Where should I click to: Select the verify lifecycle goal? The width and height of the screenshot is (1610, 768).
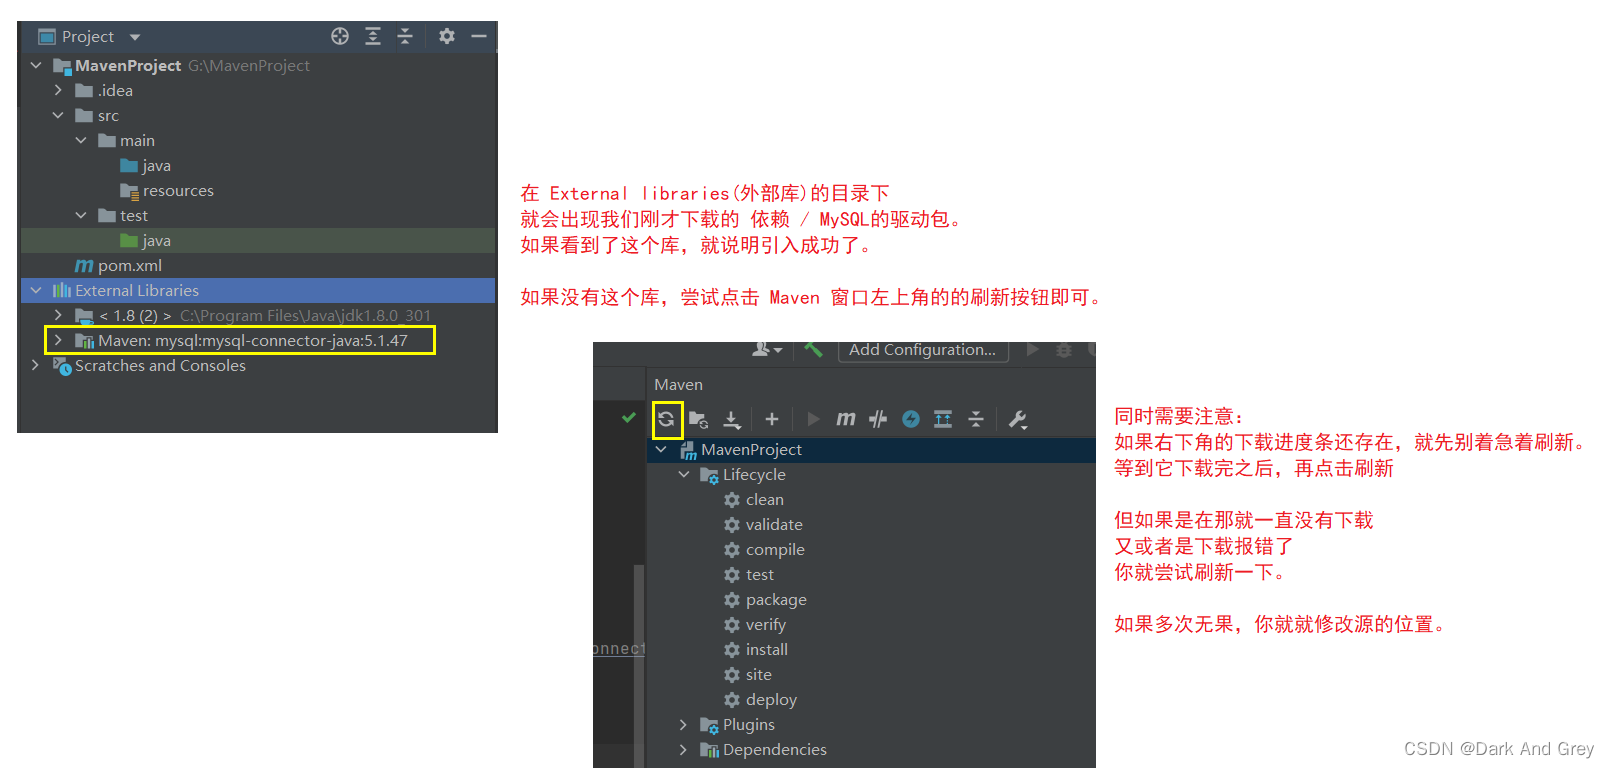click(x=755, y=624)
